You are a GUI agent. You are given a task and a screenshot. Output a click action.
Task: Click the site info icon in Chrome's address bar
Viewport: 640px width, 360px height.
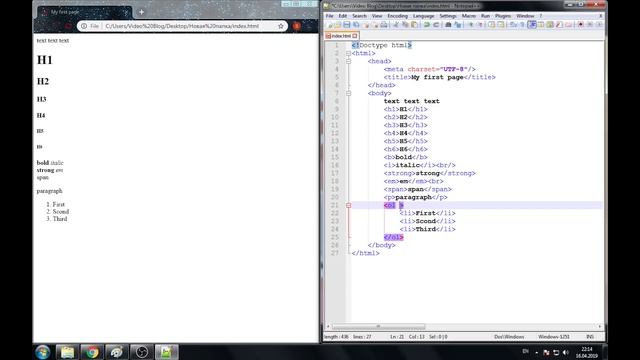pos(84,26)
